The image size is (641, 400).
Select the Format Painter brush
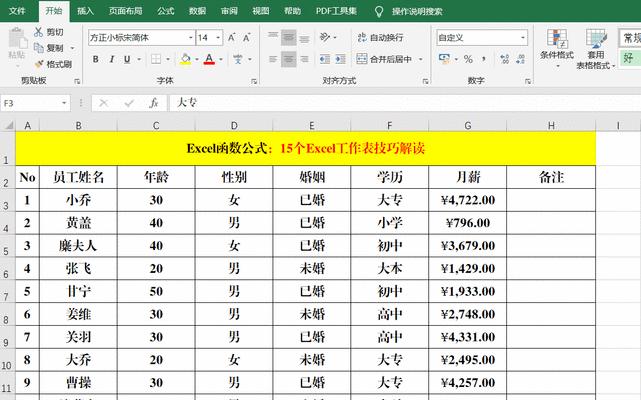[x=39, y=64]
